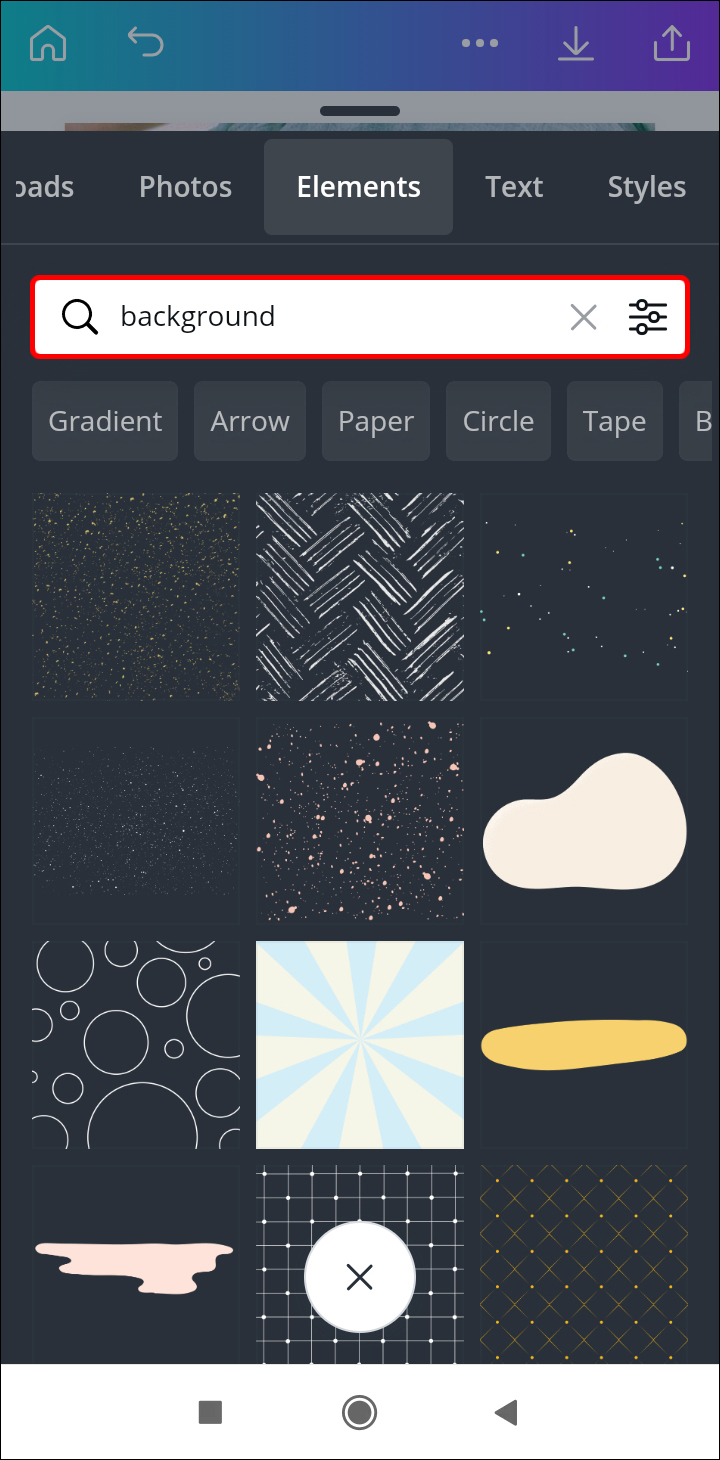Viewport: 720px width, 1460px height.
Task: Pull the panel drag handle bar
Action: tap(360, 111)
